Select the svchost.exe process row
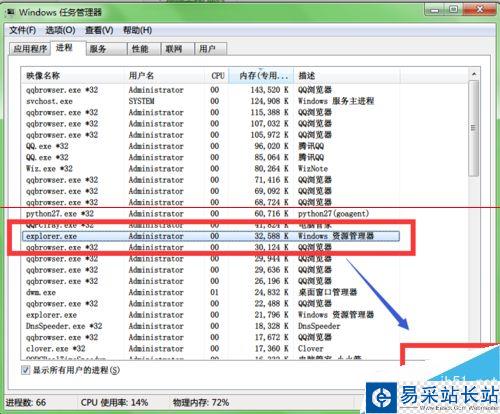500x414 pixels. coord(211,101)
